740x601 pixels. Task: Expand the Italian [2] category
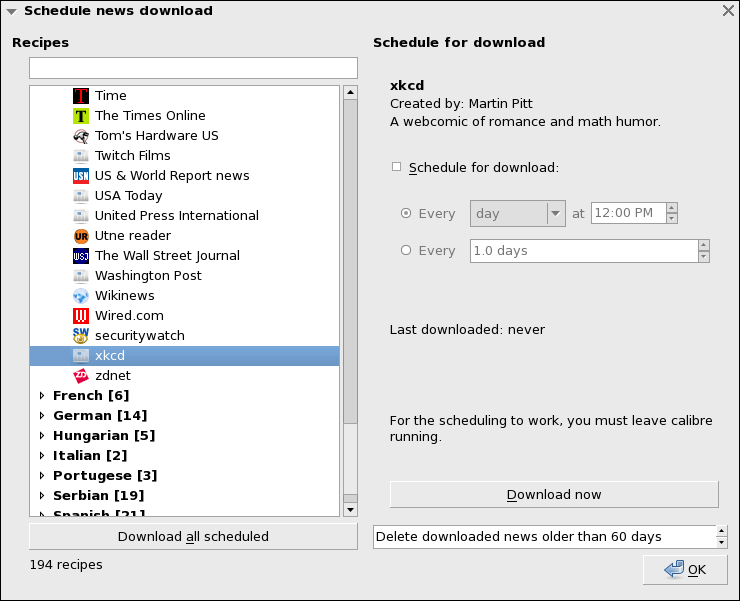coord(42,456)
